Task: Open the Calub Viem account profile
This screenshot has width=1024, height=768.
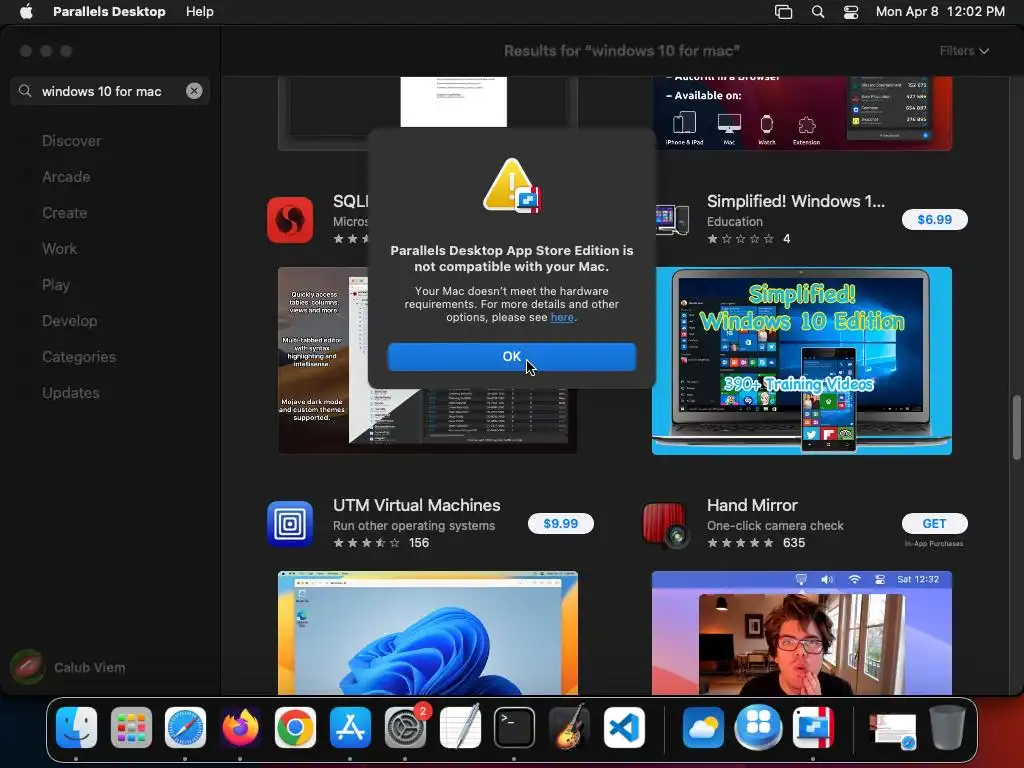Action: tap(68, 667)
